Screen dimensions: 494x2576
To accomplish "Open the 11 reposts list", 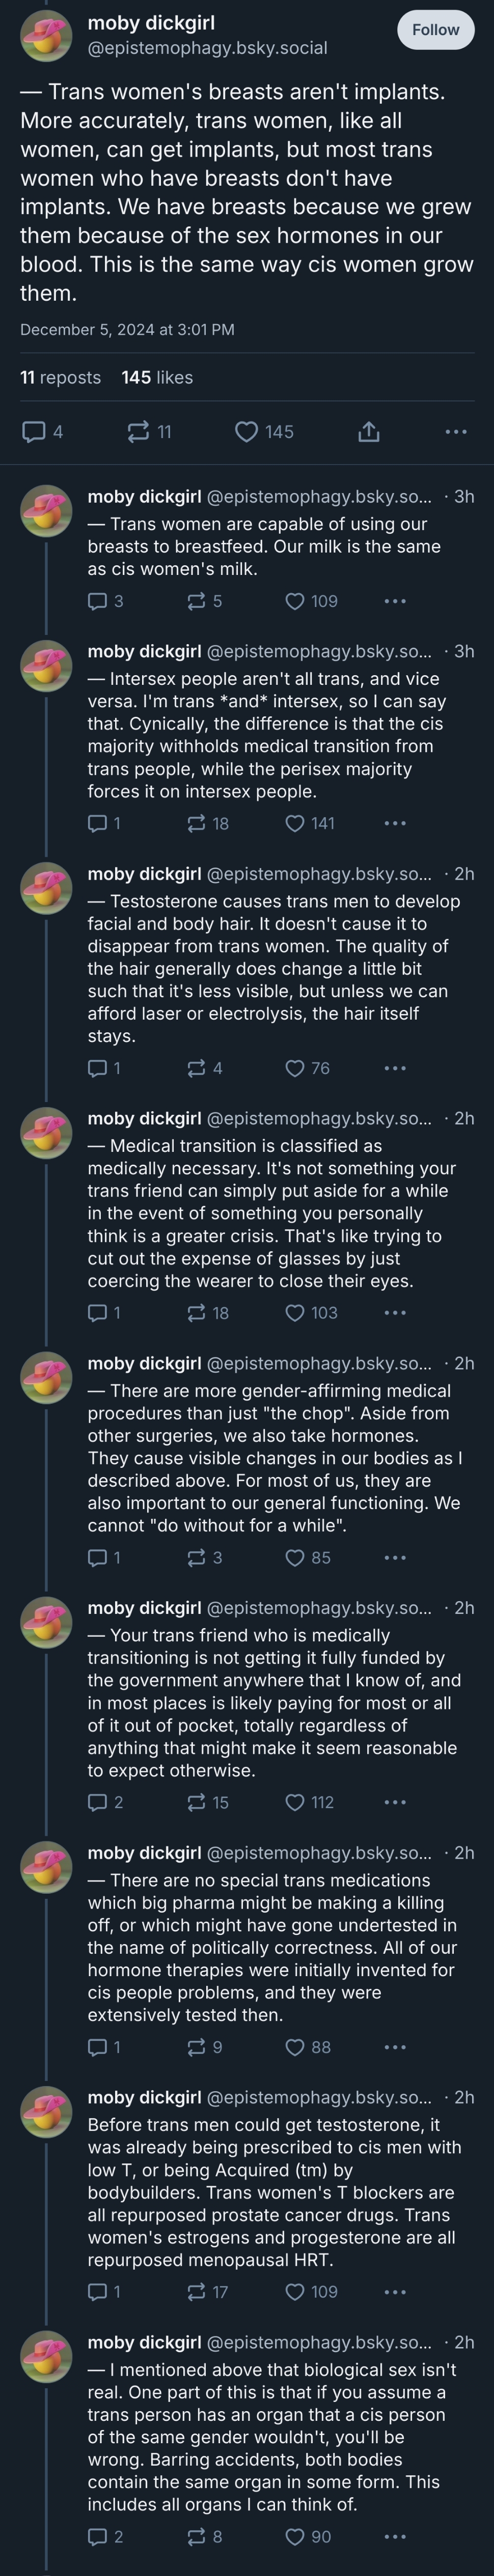I will [x=60, y=377].
